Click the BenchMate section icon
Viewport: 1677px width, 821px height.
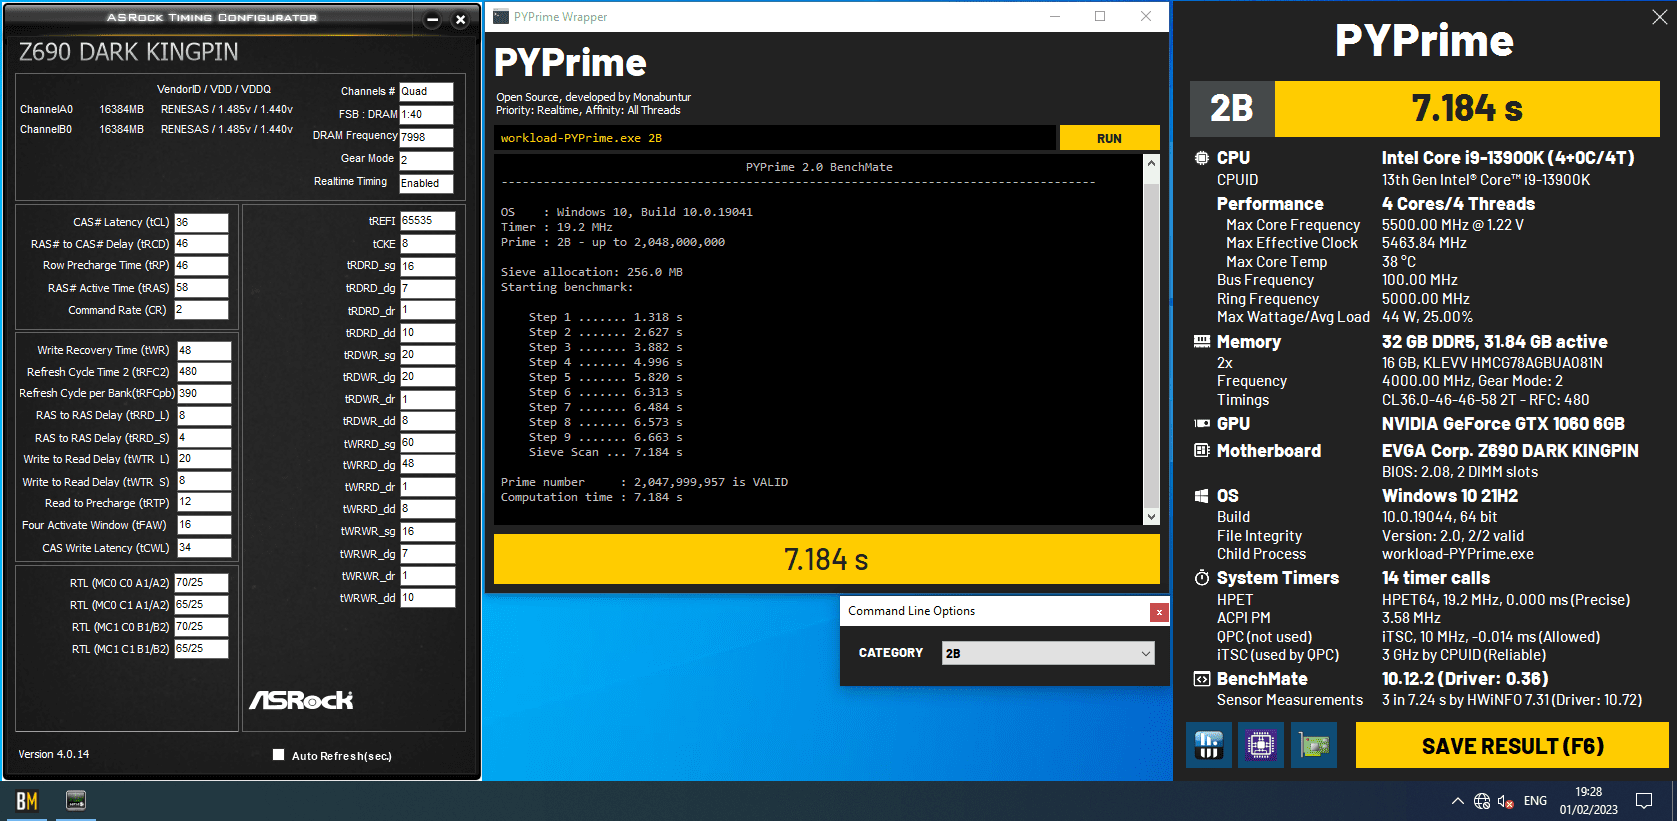tap(1201, 679)
